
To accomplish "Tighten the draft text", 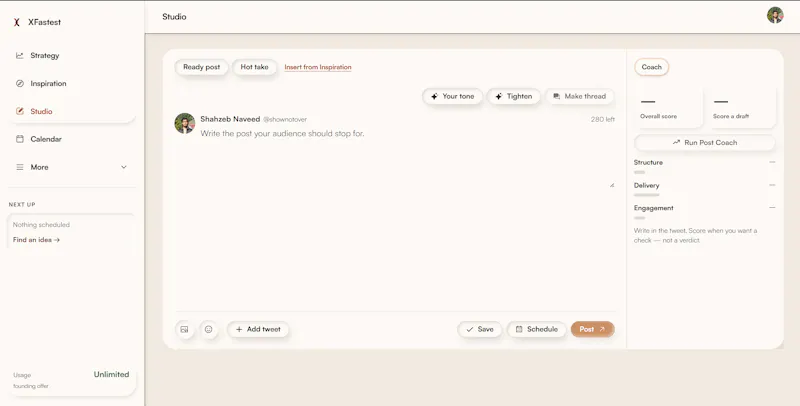I will click(513, 96).
